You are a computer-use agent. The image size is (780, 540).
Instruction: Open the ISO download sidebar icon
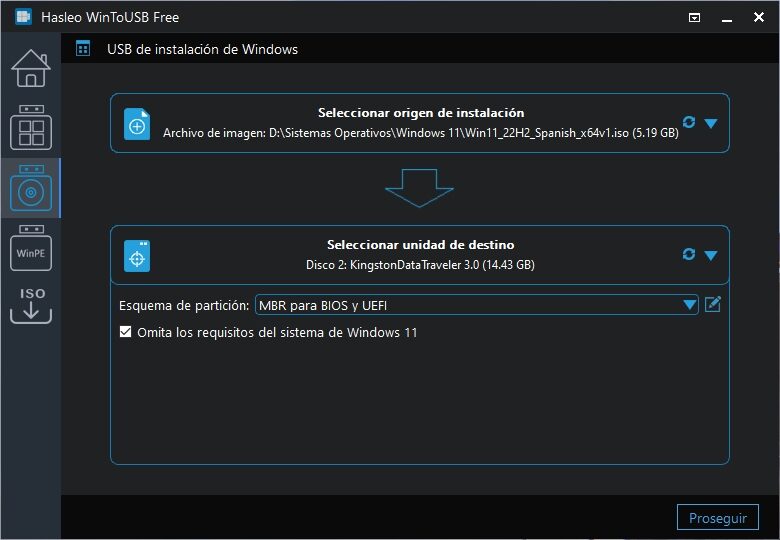(31, 305)
